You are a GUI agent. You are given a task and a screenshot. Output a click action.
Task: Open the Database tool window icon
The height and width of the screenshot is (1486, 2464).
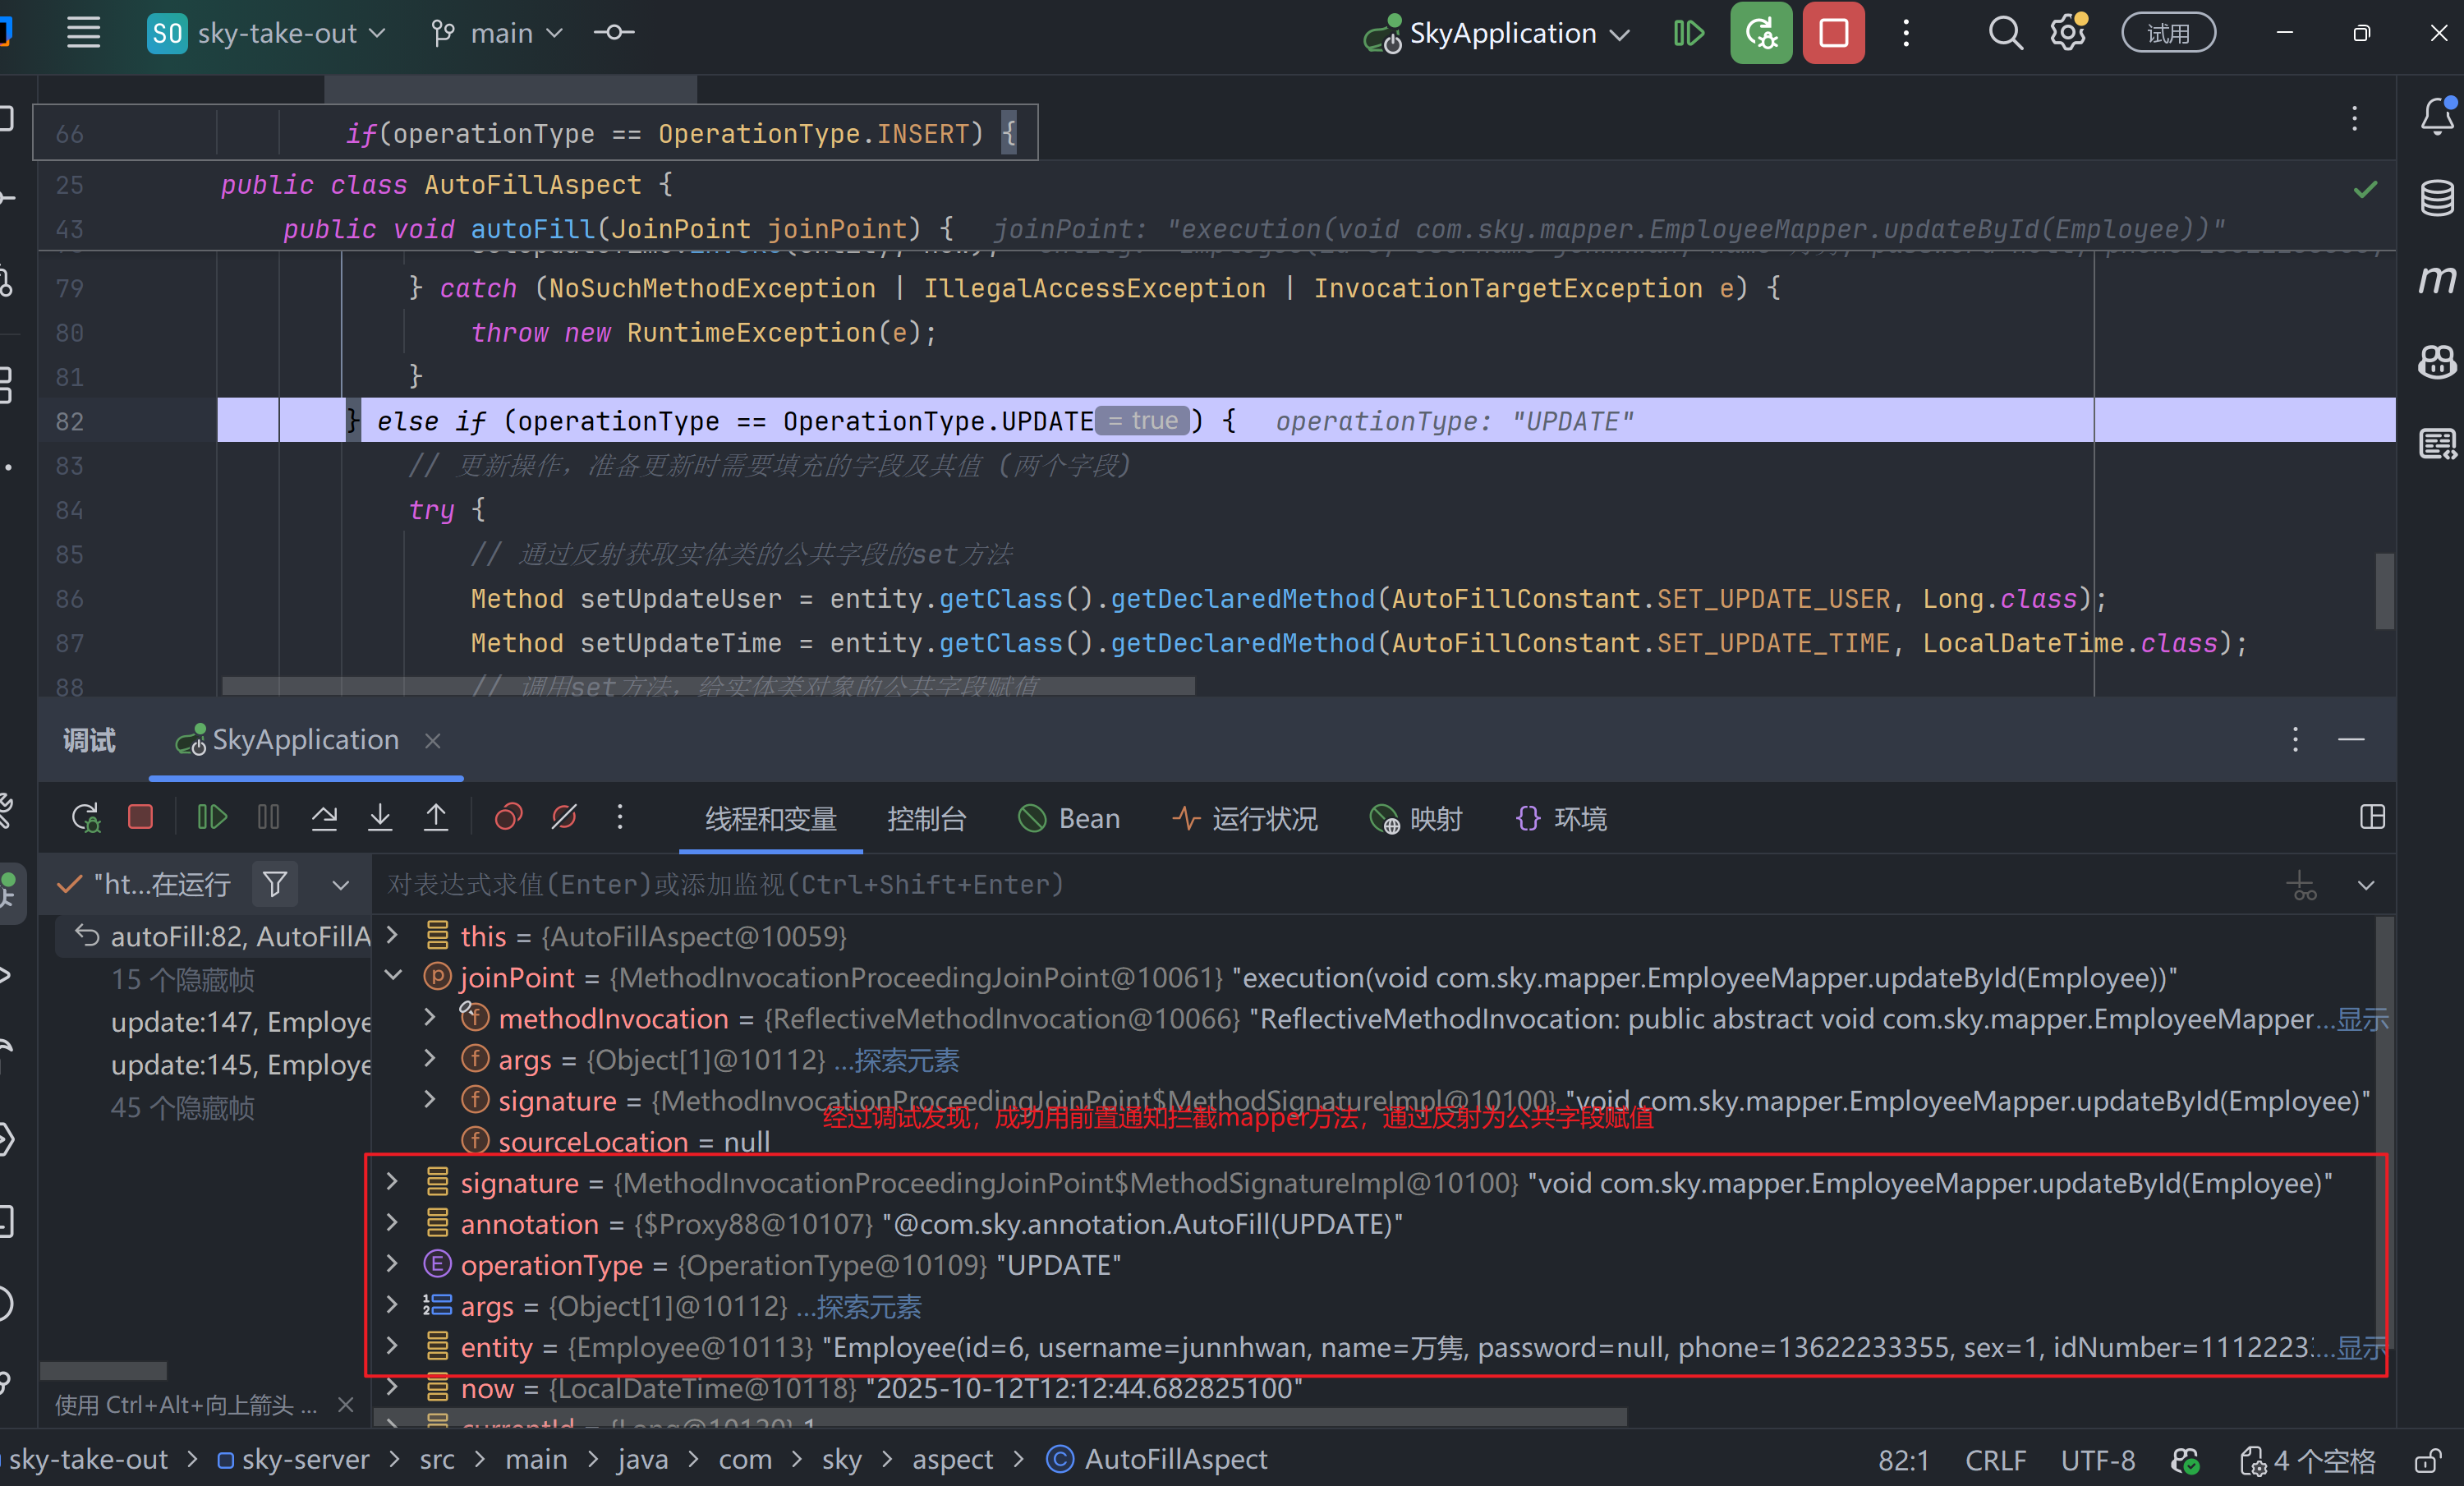point(2436,197)
